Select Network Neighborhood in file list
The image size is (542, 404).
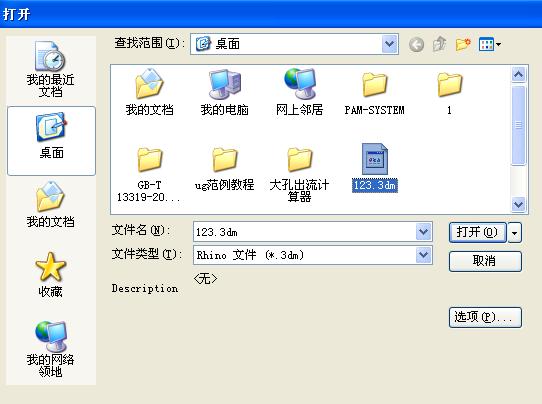coord(299,92)
